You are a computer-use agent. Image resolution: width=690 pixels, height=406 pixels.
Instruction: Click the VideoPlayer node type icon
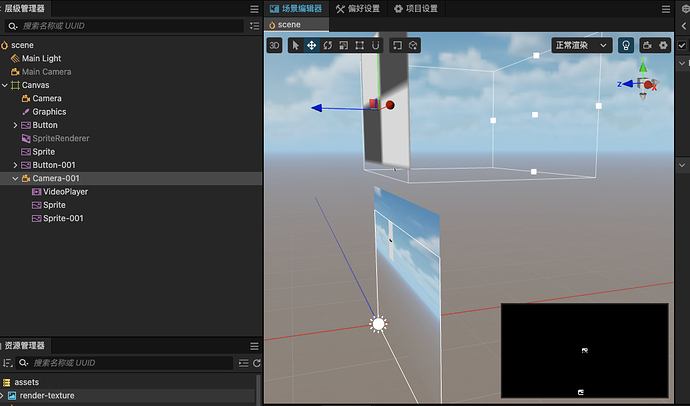tap(37, 192)
